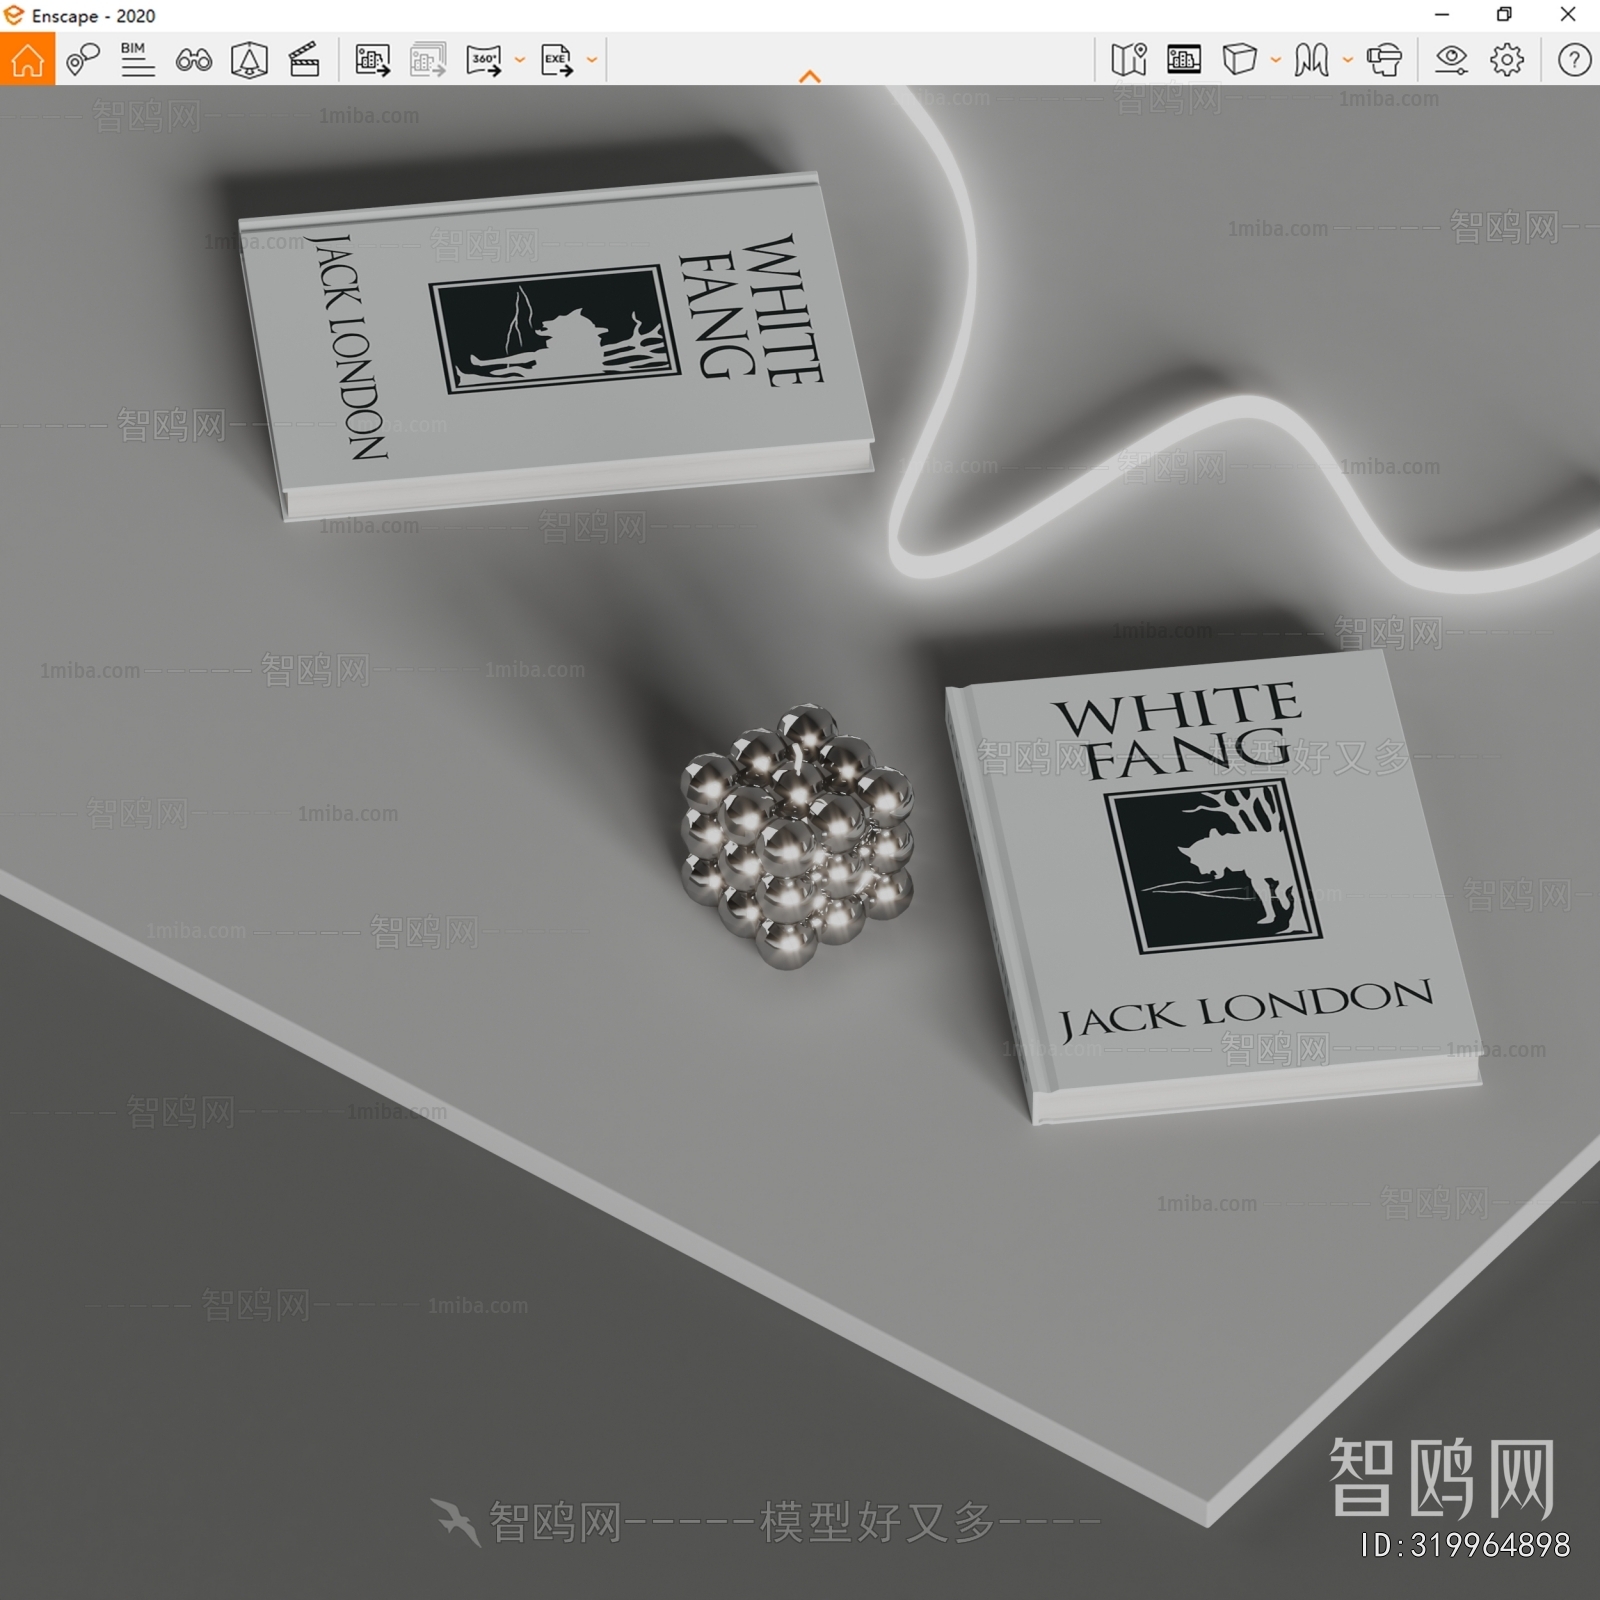Close the Enscape window
1600x1600 pixels.
[x=1568, y=15]
